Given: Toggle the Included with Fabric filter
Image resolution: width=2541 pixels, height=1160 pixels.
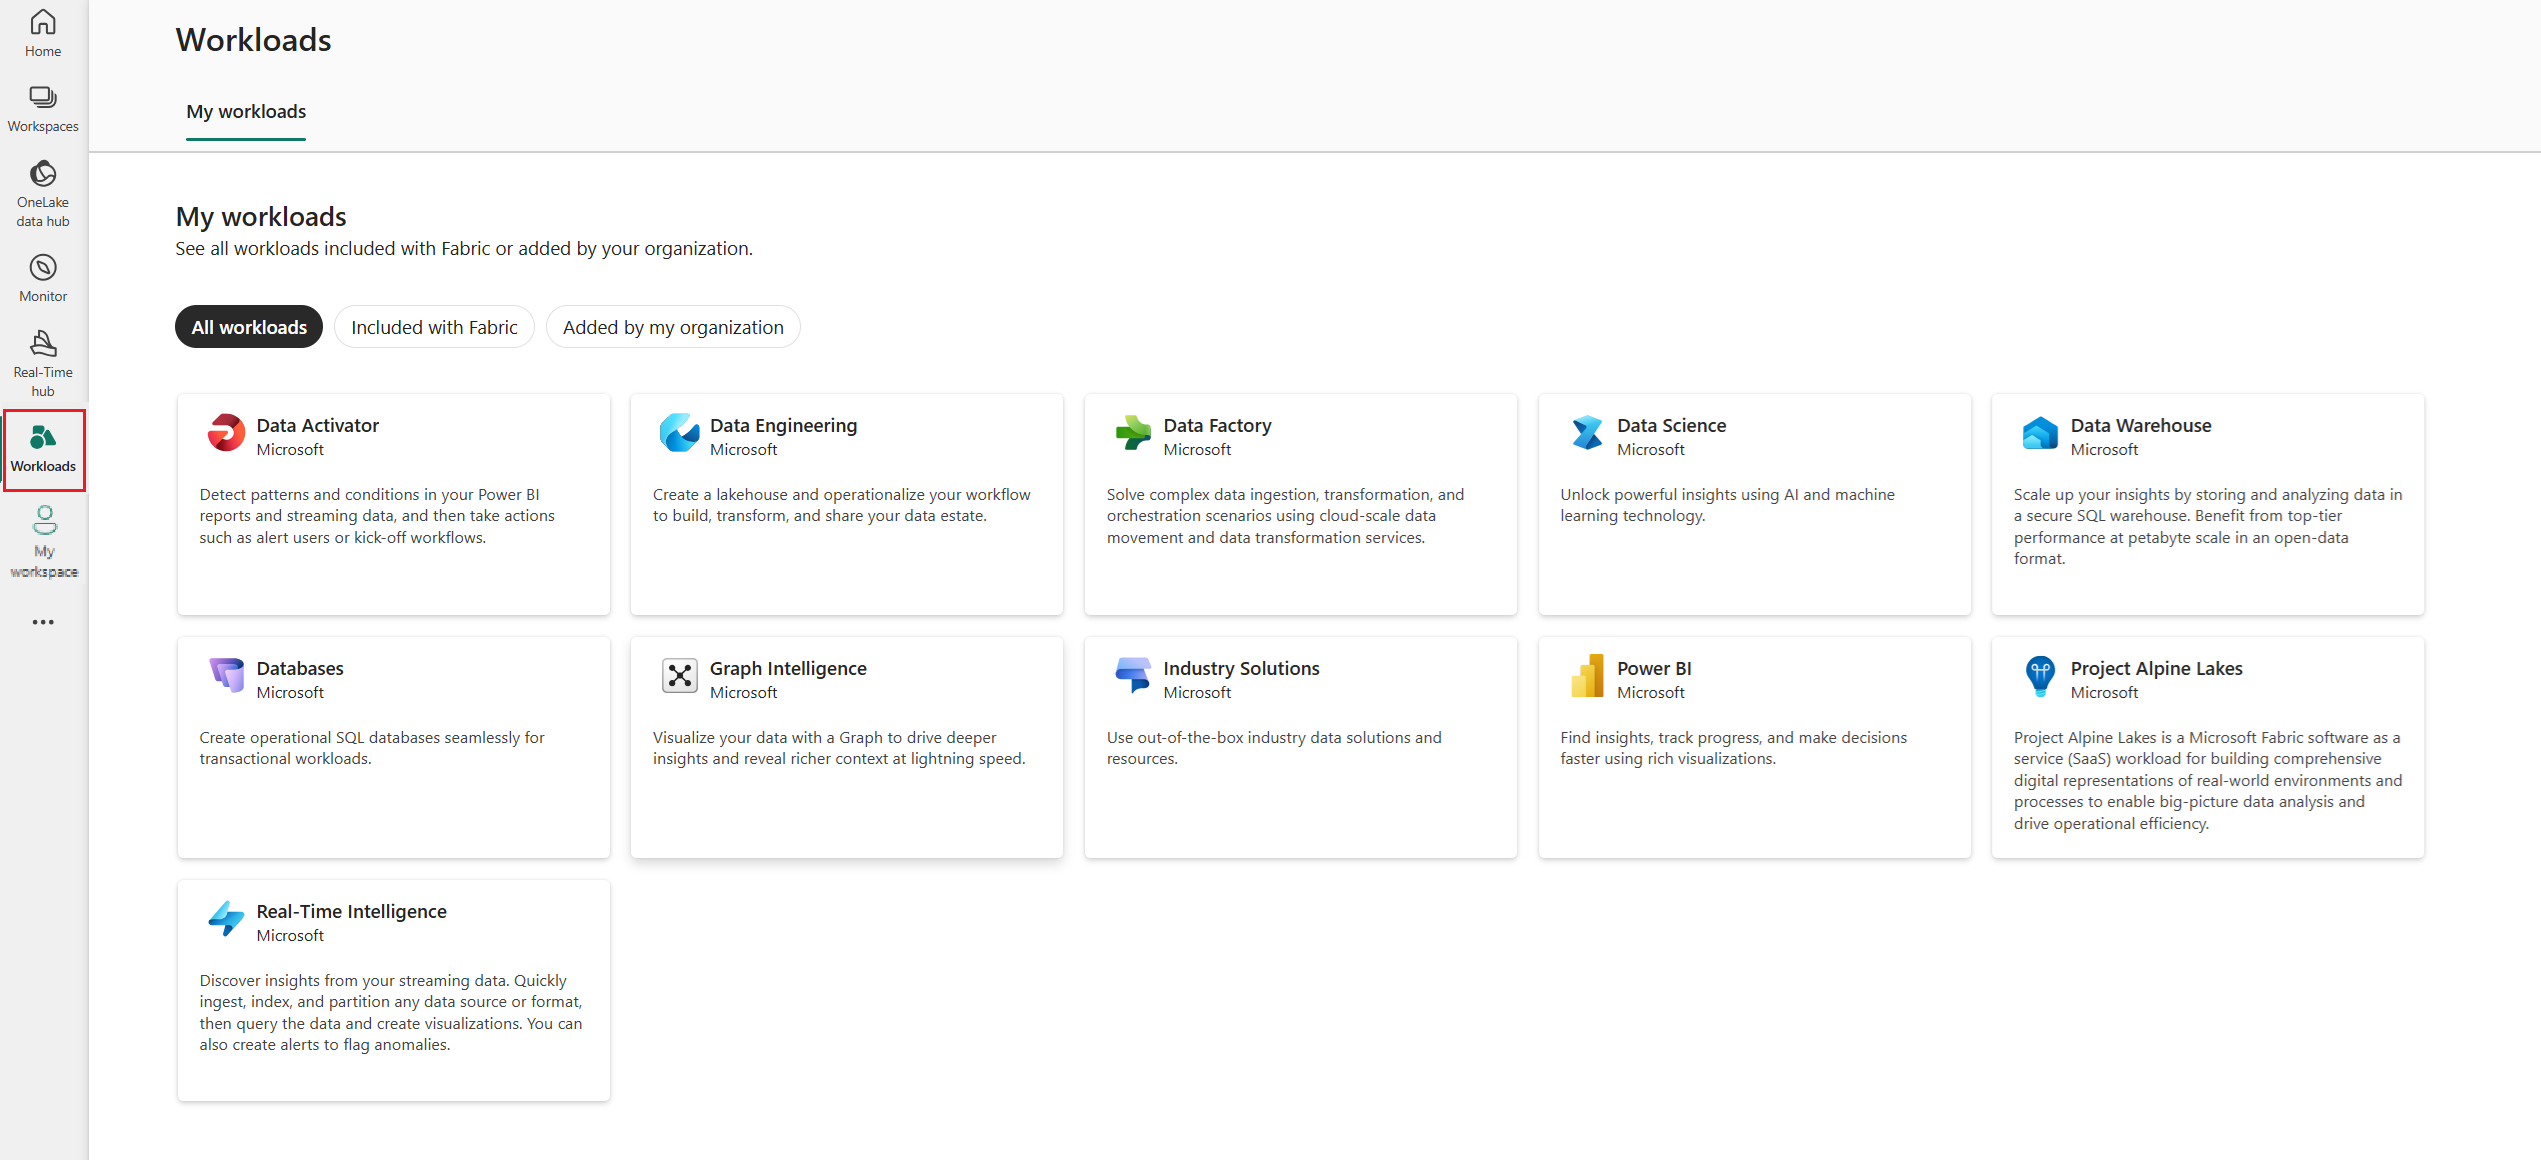Looking at the screenshot, I should tap(434, 327).
